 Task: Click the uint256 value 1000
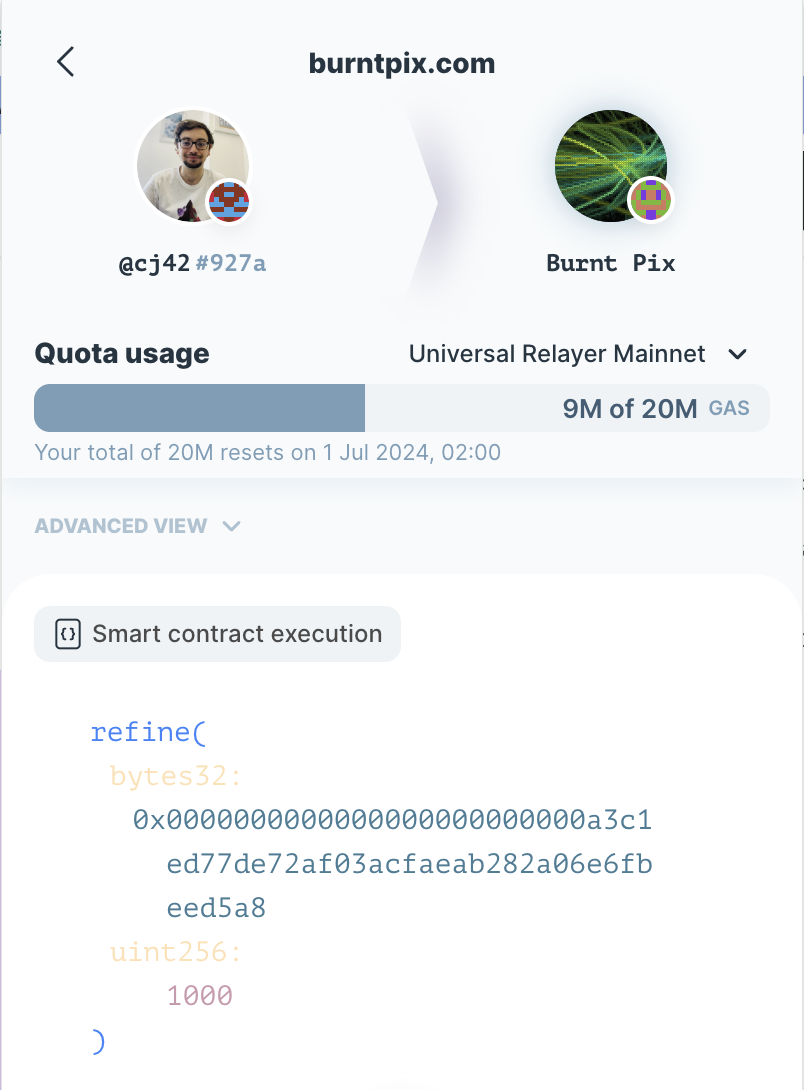(199, 996)
